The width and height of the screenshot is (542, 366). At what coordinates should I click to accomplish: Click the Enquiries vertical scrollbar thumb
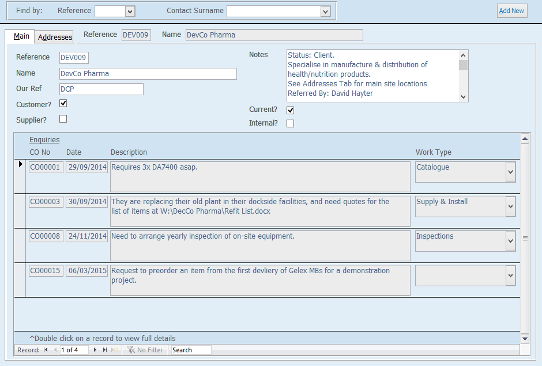click(x=525, y=238)
